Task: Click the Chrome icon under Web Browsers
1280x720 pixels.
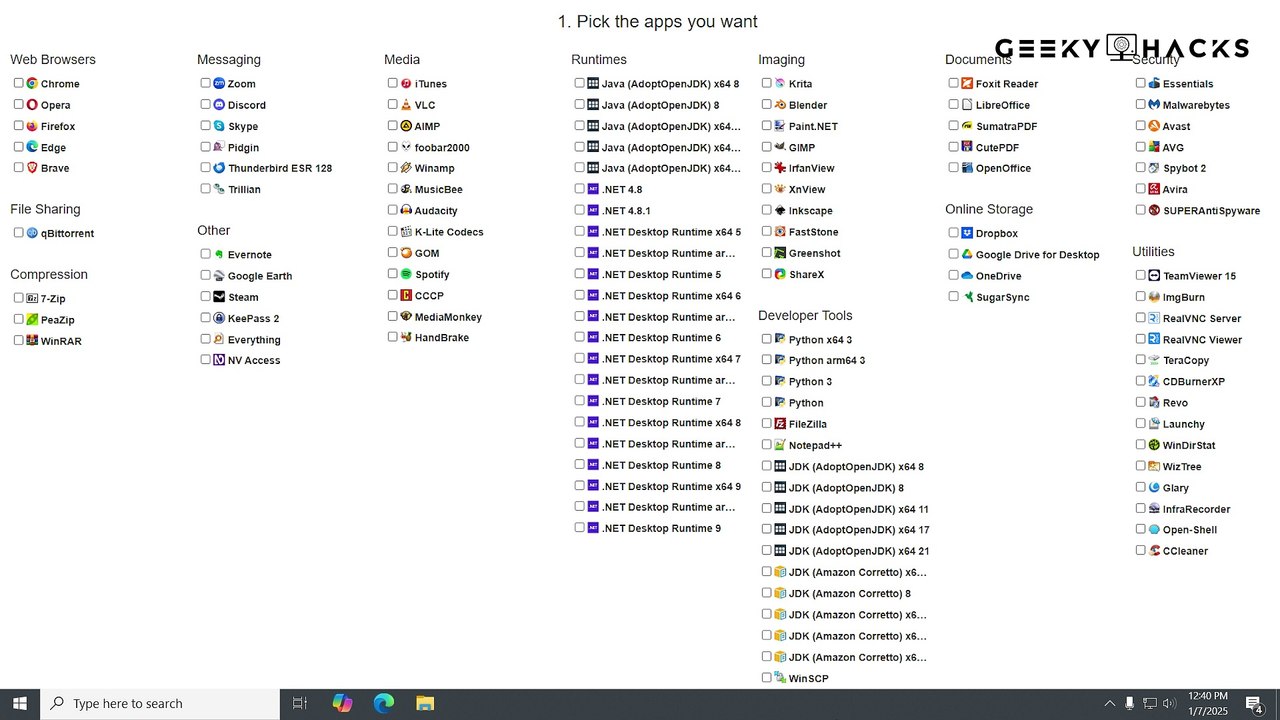Action: coord(32,84)
